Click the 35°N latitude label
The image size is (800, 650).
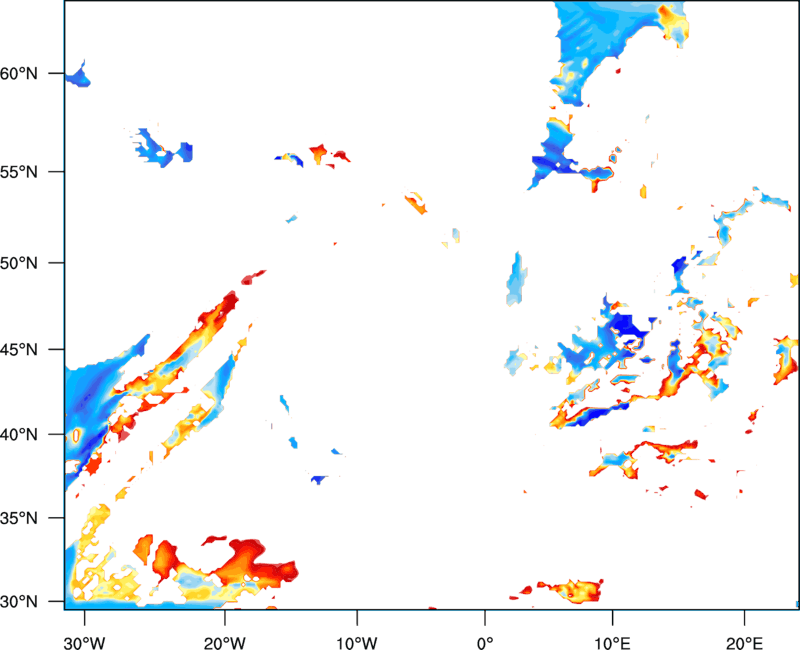19,518
